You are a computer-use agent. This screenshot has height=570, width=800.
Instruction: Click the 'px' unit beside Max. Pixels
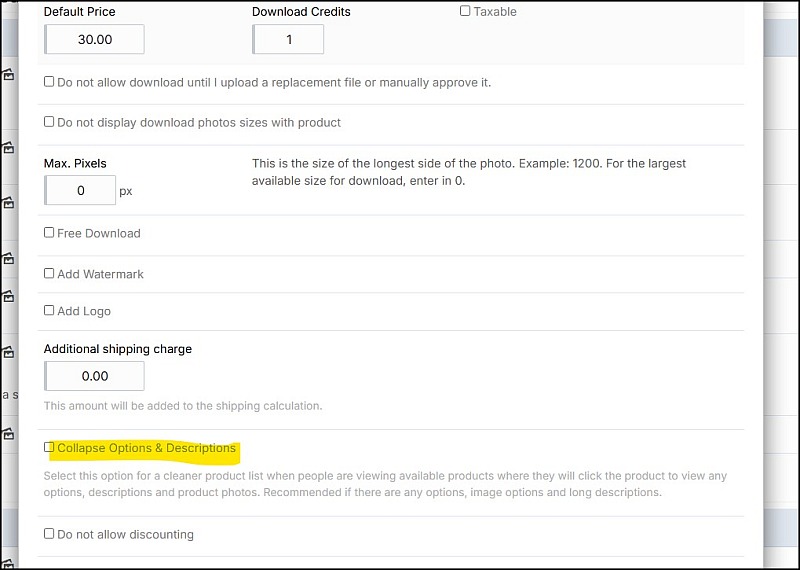[126, 191]
